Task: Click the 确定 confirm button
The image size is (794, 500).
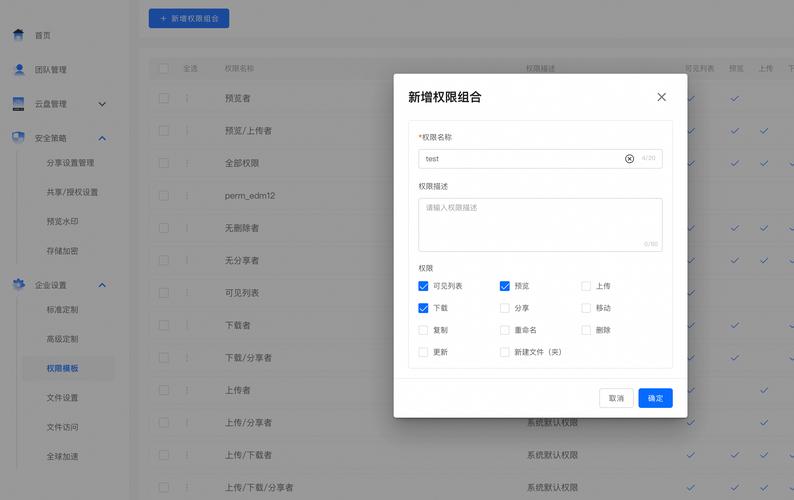Action: [x=655, y=398]
